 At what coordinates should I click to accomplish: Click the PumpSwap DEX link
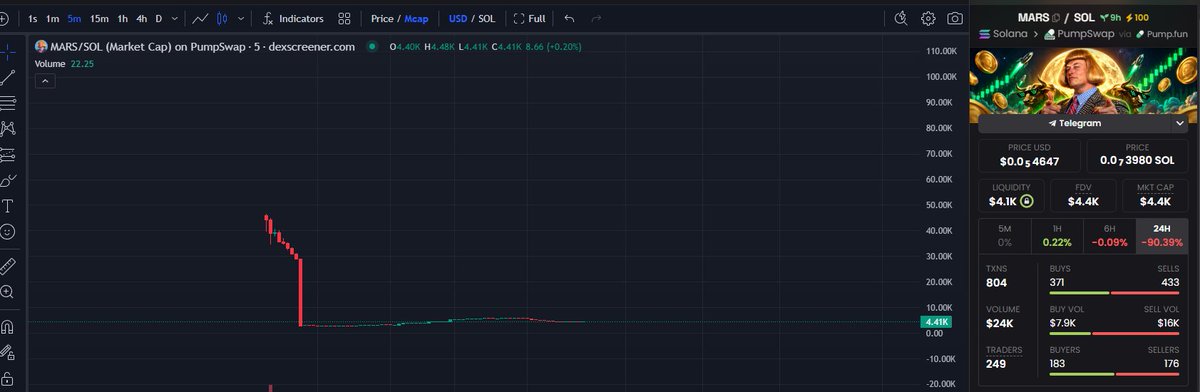click(x=1080, y=34)
